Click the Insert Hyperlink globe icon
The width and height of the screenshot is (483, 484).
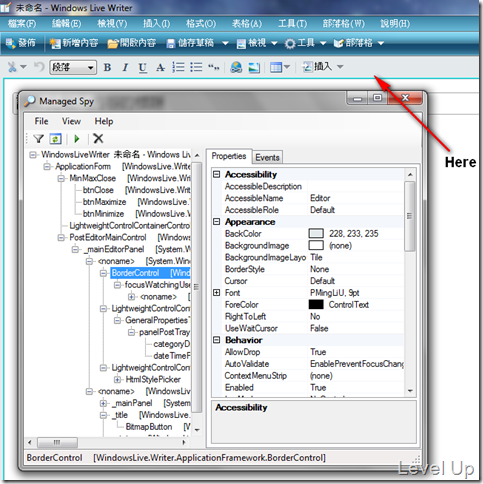click(x=236, y=67)
